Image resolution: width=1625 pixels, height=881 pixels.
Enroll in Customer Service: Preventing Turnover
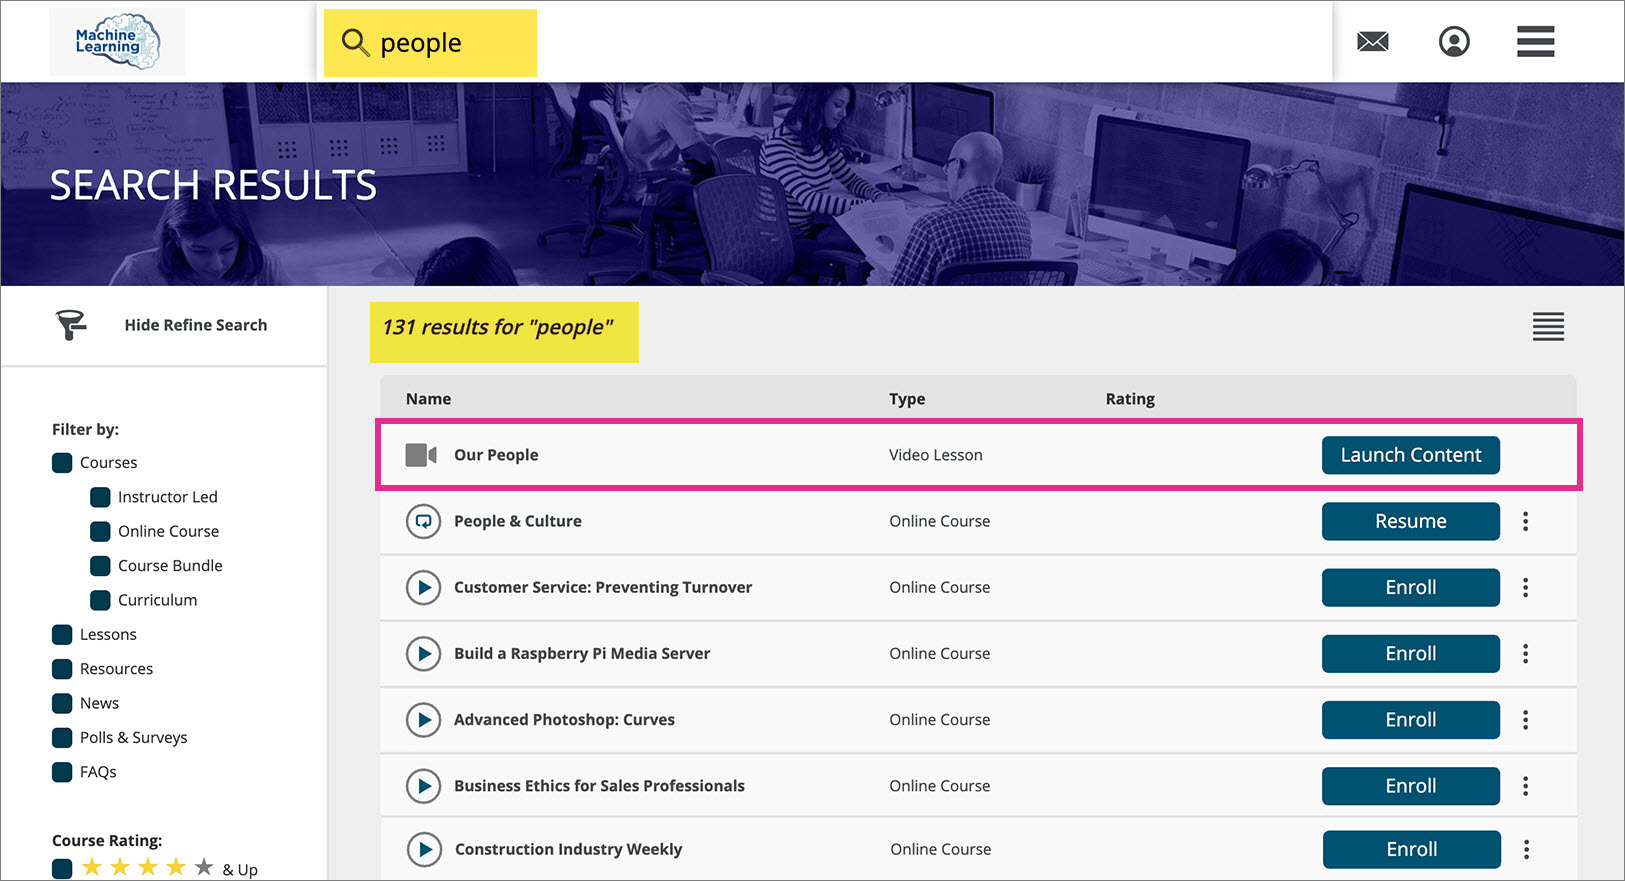tap(1411, 587)
